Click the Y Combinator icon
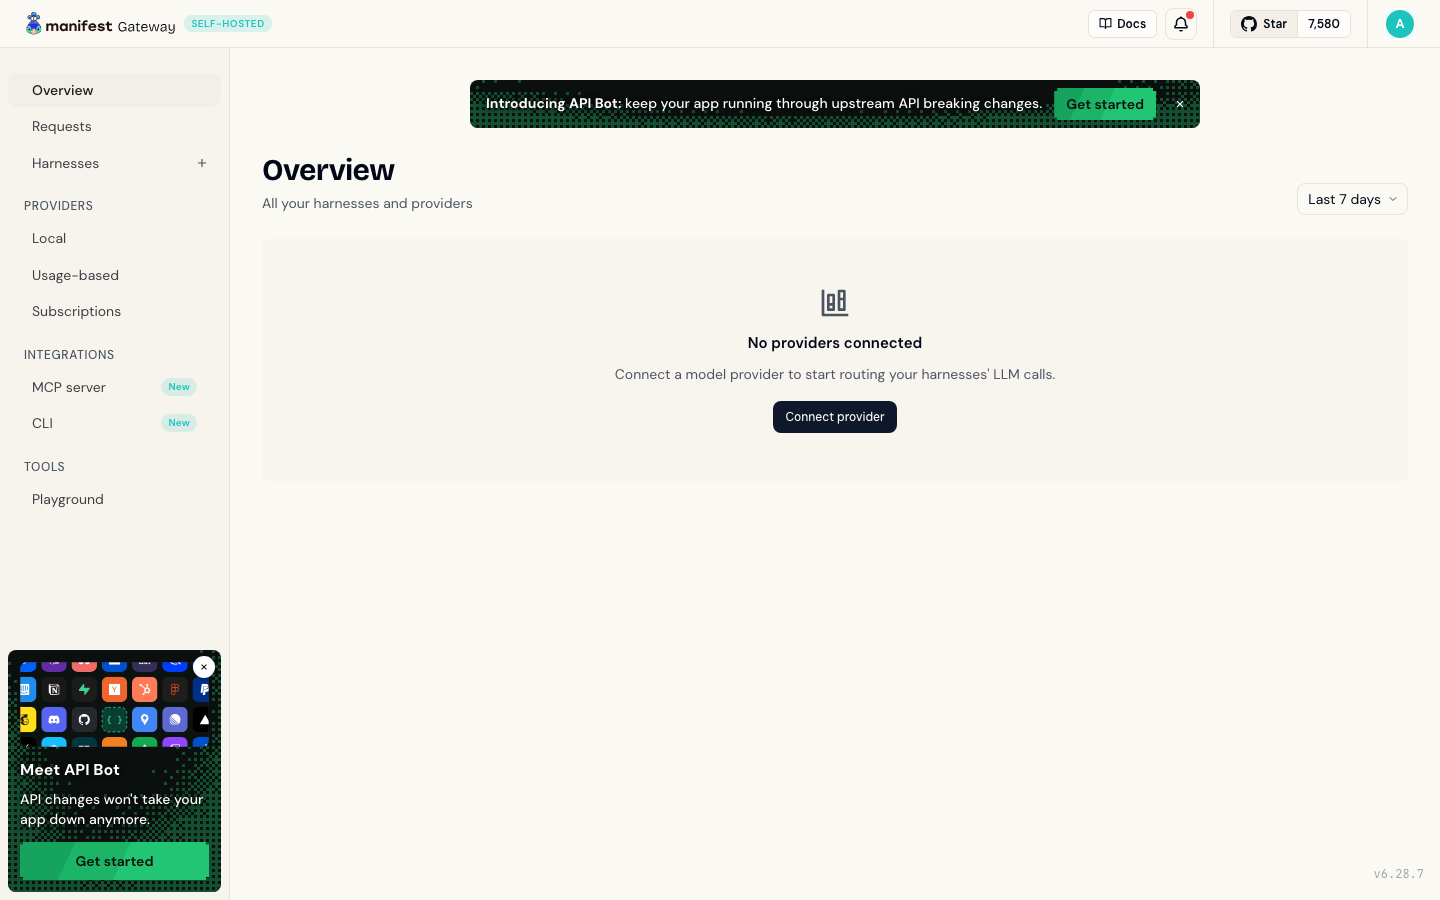This screenshot has height=900, width=1440. pyautogui.click(x=114, y=689)
